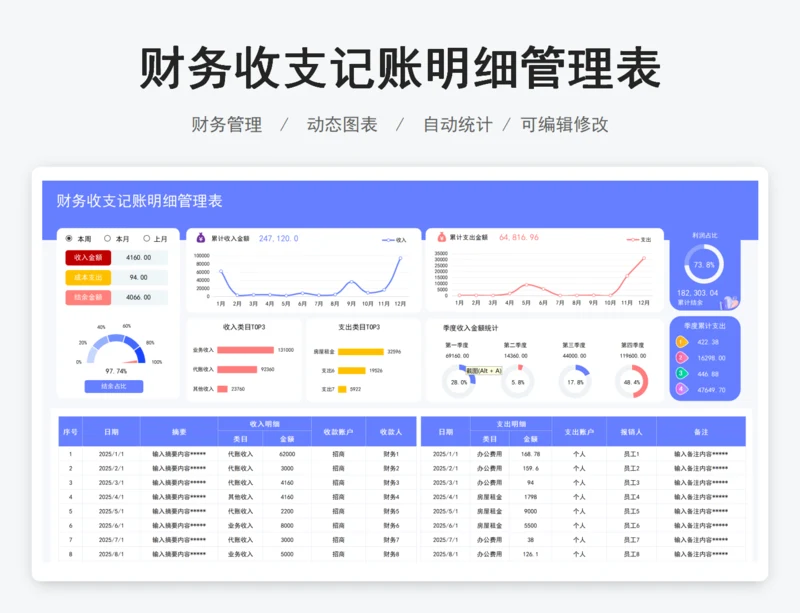
Task: Click the 支出类目TOP3 chart title
Action: (x=359, y=327)
